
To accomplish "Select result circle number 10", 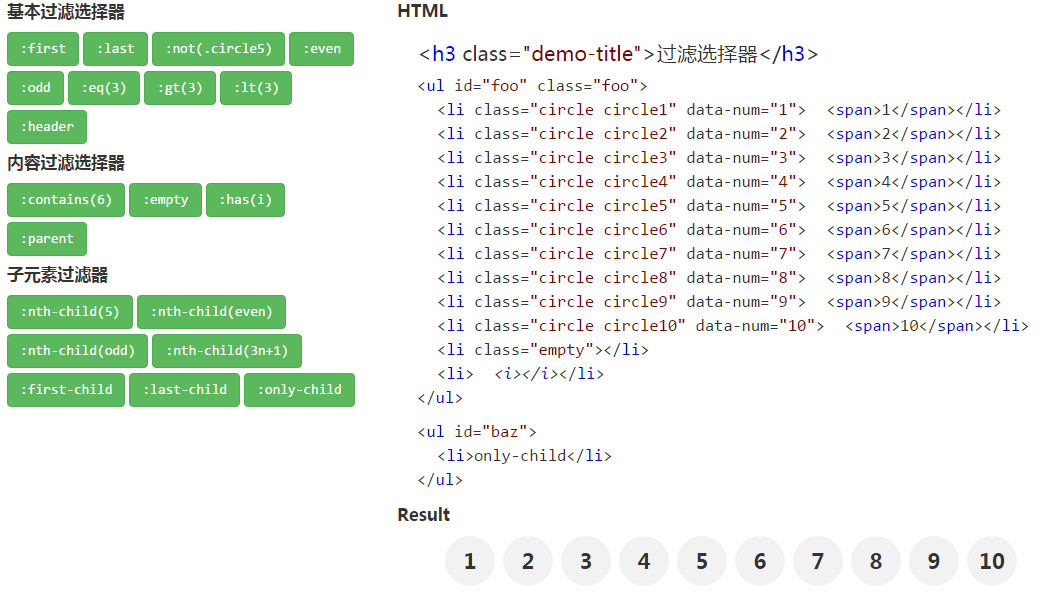I will tap(992, 561).
